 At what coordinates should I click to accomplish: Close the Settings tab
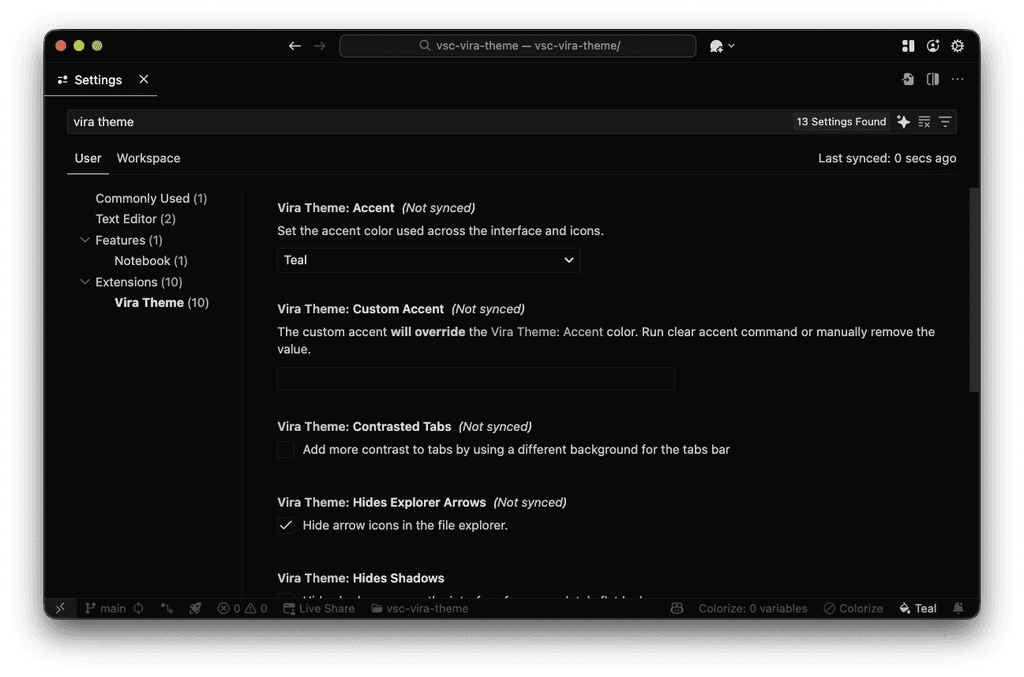pyautogui.click(x=144, y=79)
